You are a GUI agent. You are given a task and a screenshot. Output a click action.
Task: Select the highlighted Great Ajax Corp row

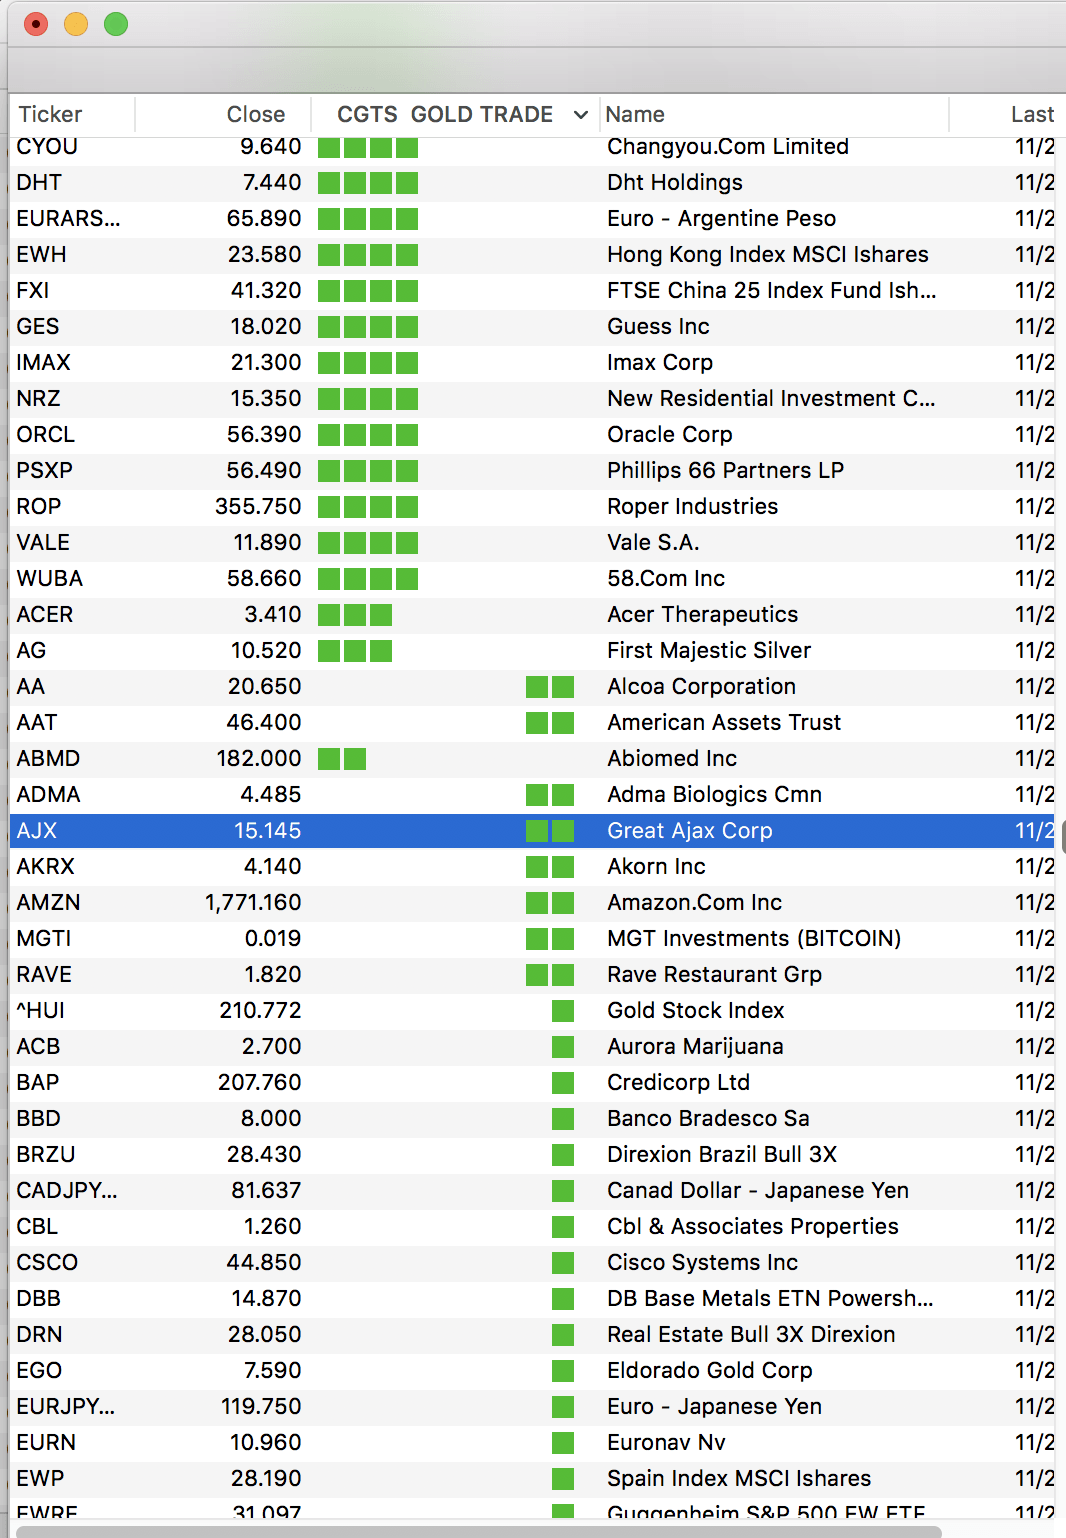[x=532, y=831]
